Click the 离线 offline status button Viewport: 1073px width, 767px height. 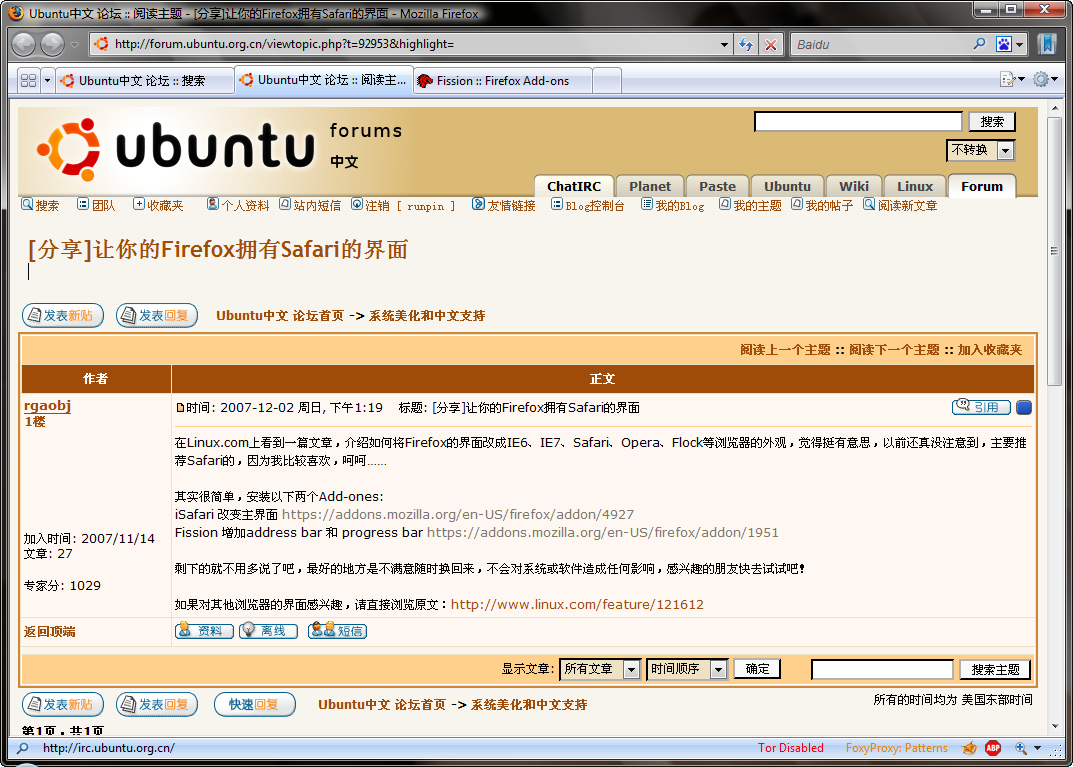(268, 630)
